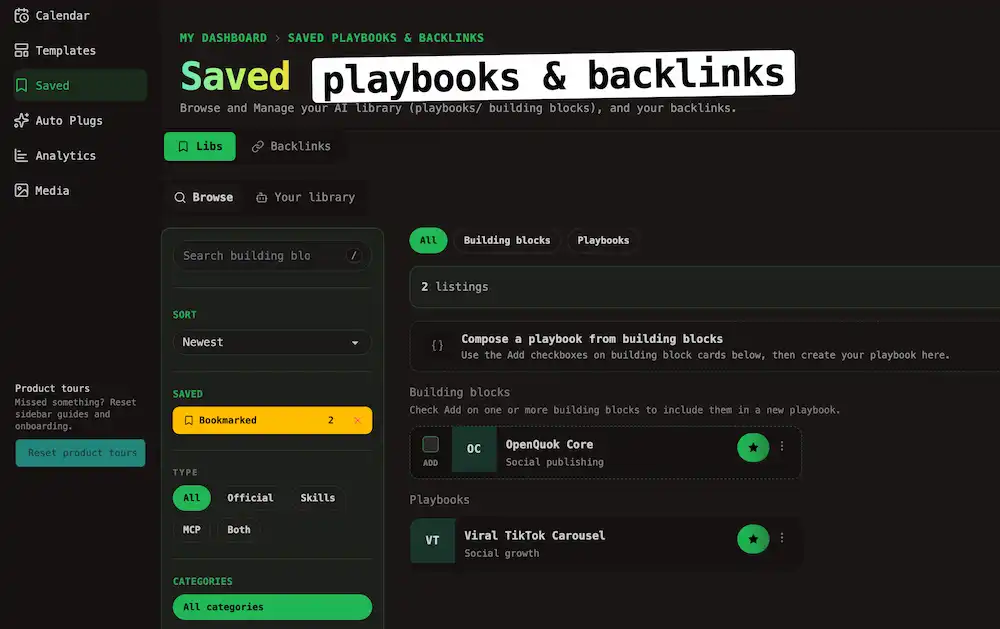Toggle the Bookmarked saved filter
This screenshot has height=629, width=1000.
(272, 420)
